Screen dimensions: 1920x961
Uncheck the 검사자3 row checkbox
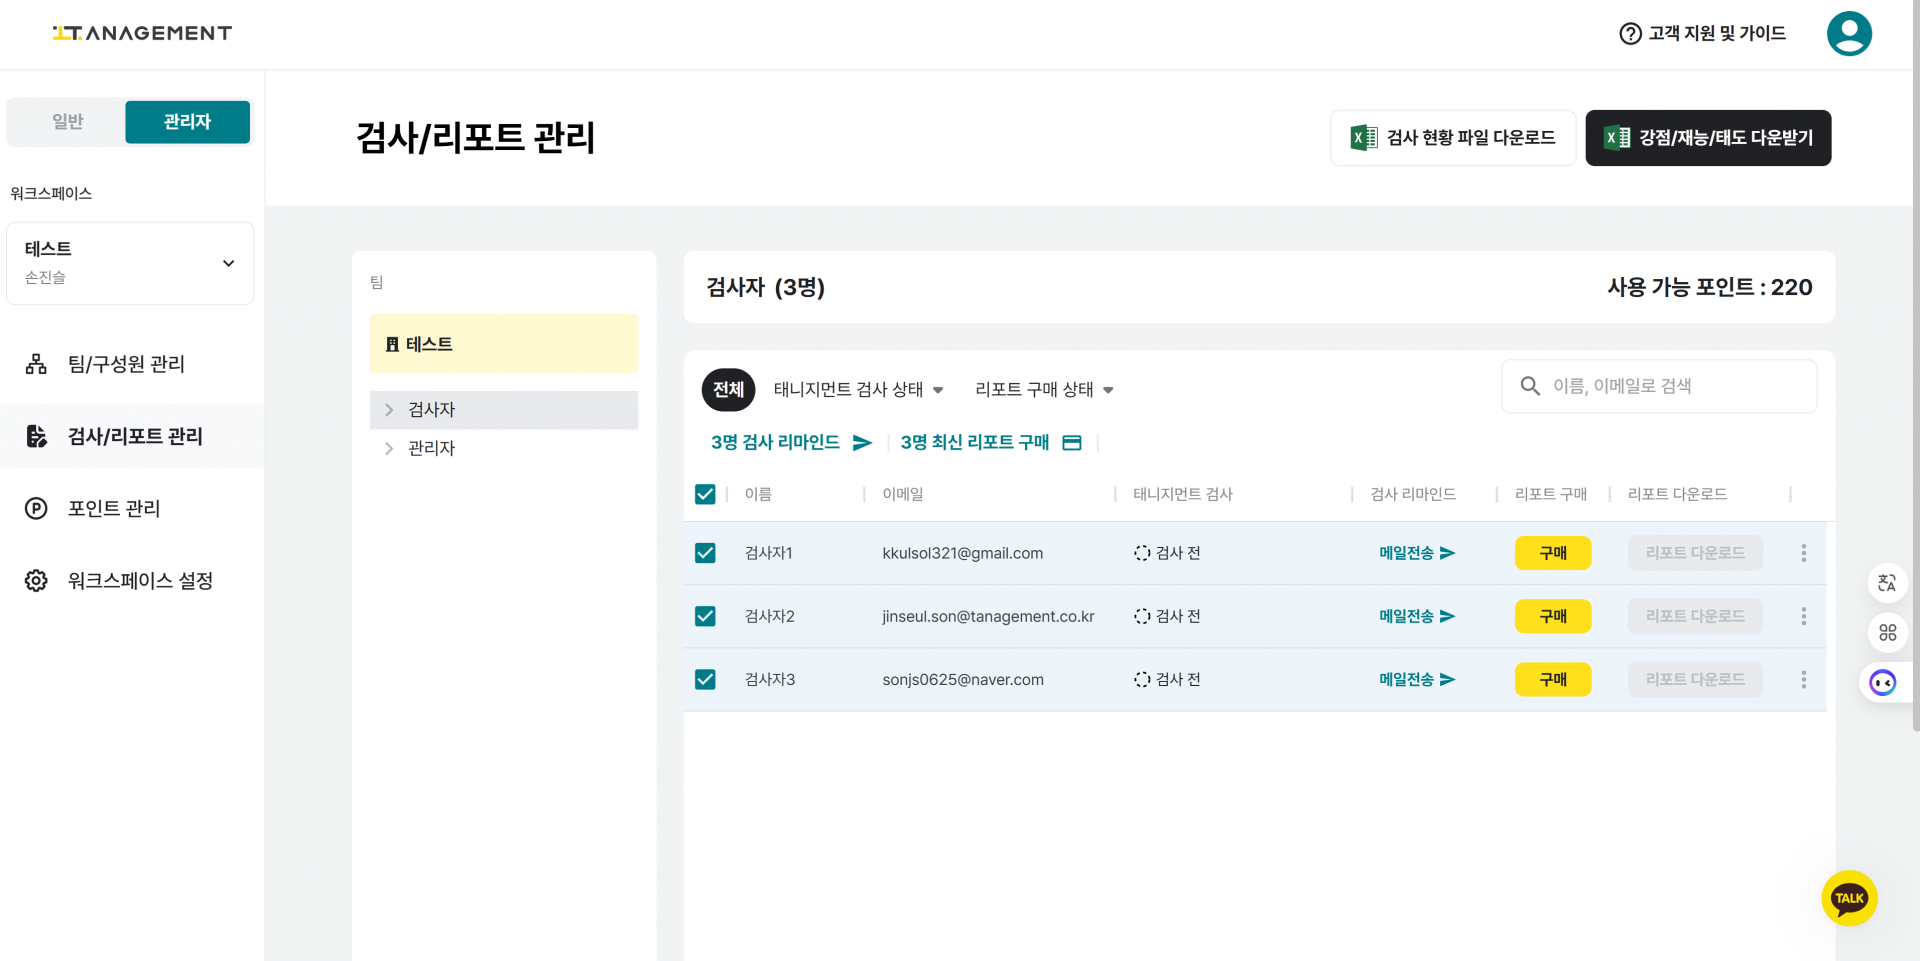705,680
